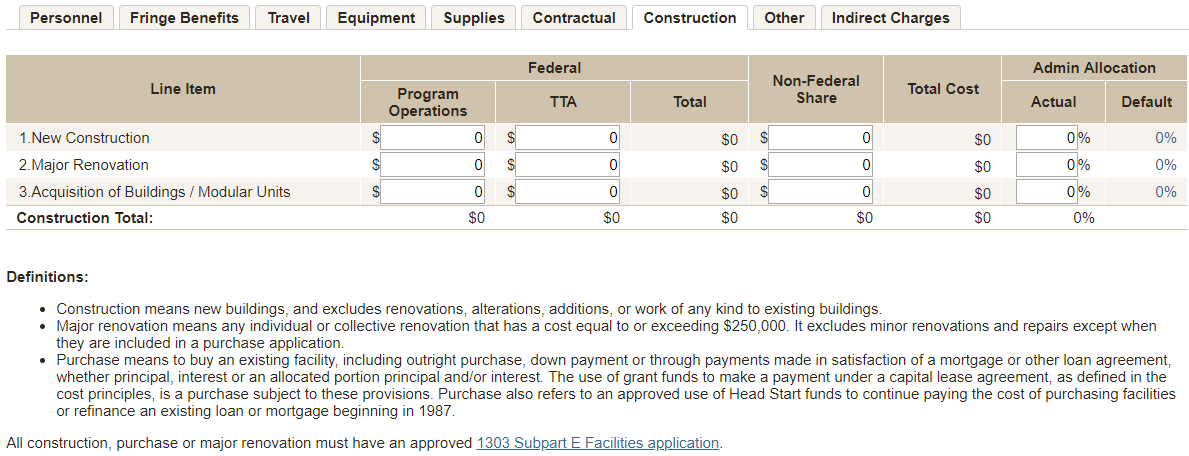Select the Travel tab
Viewport: 1189px width, 456px height.
point(288,18)
